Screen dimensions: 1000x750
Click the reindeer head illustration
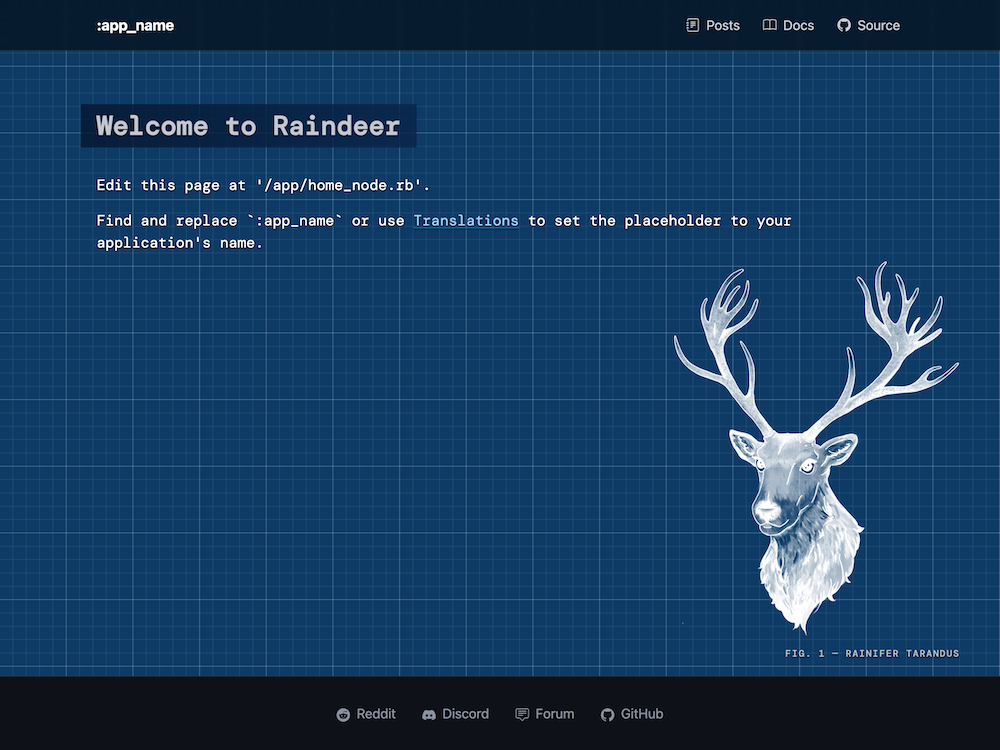(x=816, y=447)
